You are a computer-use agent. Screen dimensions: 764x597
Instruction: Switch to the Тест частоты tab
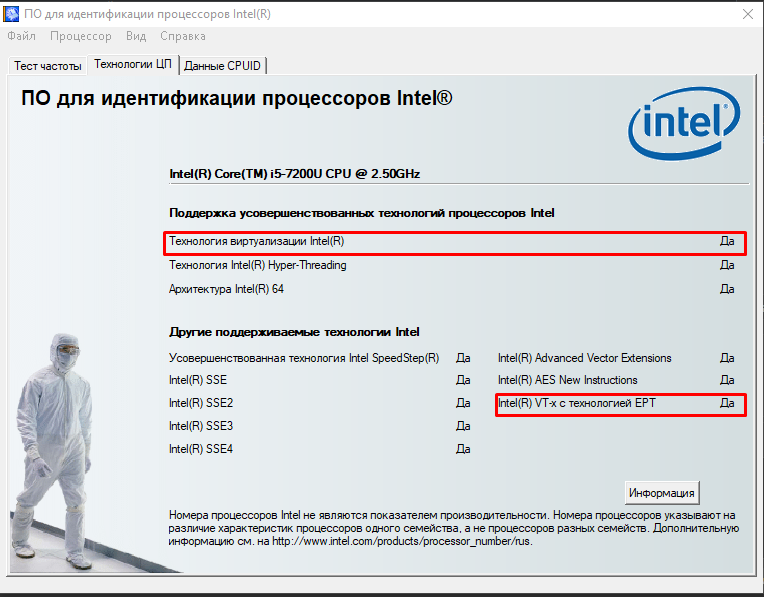(x=47, y=66)
